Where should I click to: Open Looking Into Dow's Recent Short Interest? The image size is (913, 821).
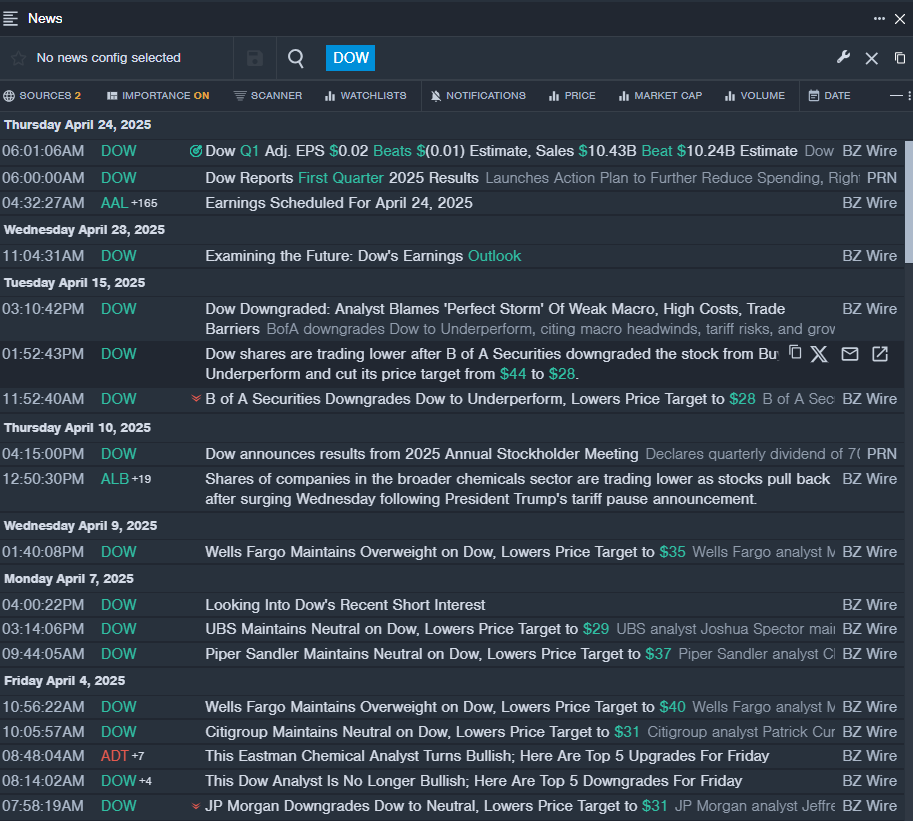pyautogui.click(x=345, y=605)
